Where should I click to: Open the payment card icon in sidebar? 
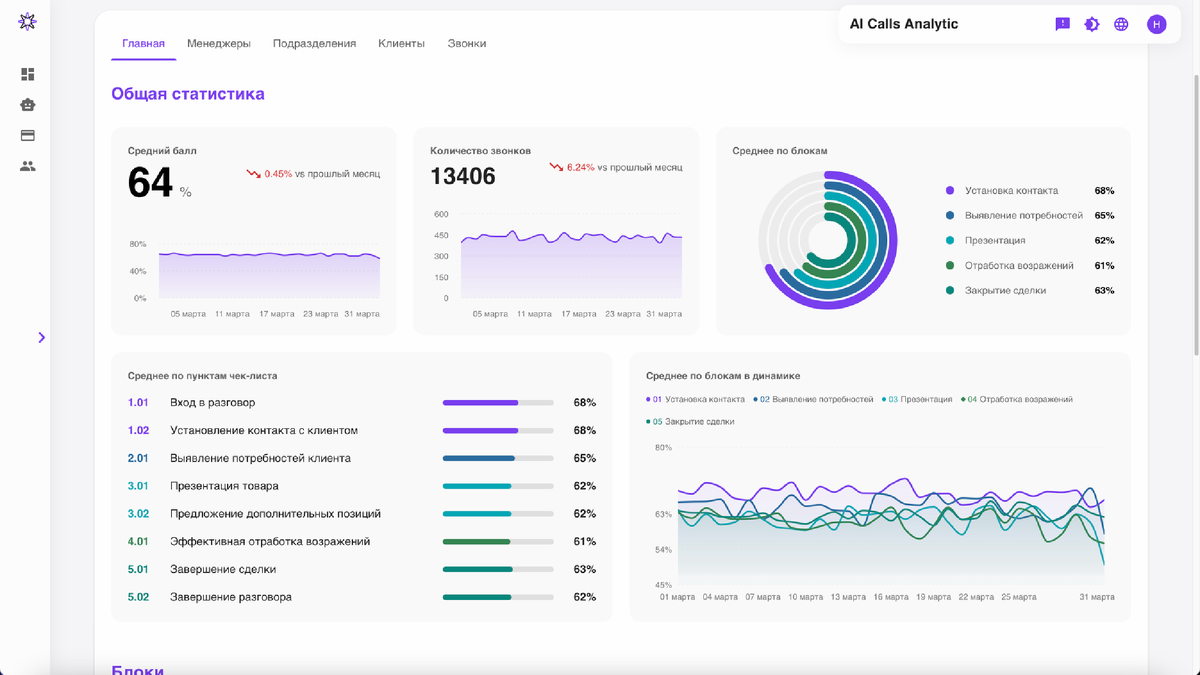28,135
